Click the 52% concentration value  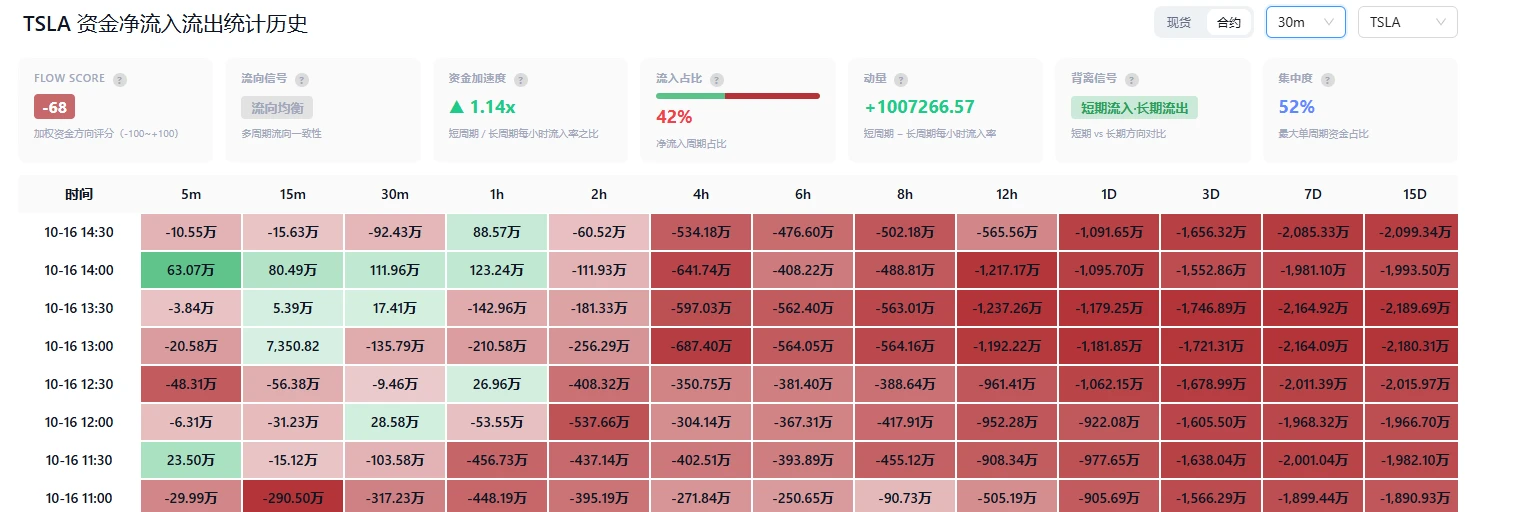[1297, 107]
